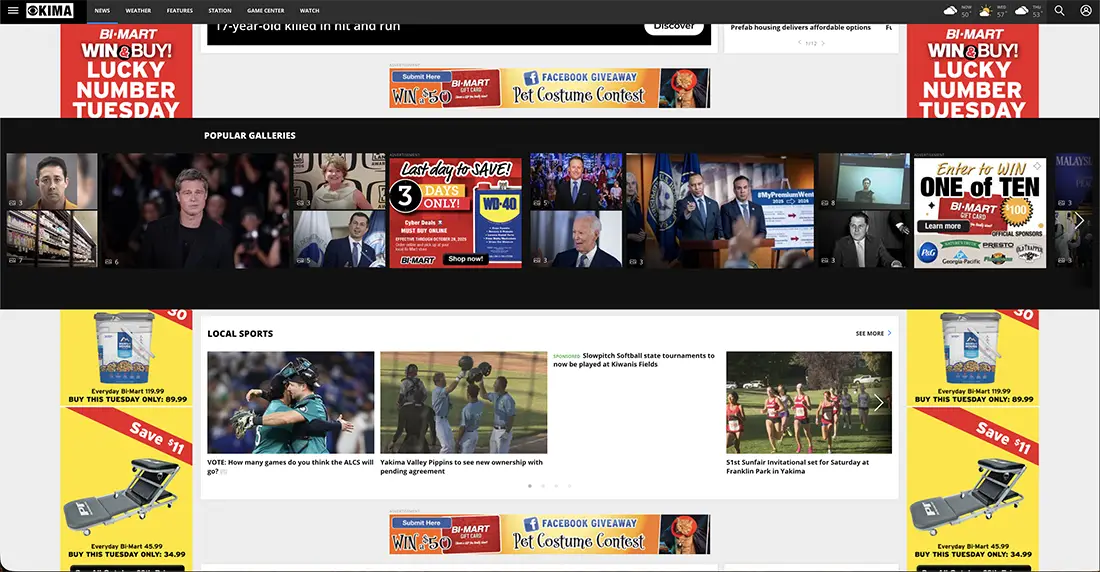Open 17-year-old killed in hit and run headline
Image resolution: width=1100 pixels, height=572 pixels.
(x=307, y=27)
